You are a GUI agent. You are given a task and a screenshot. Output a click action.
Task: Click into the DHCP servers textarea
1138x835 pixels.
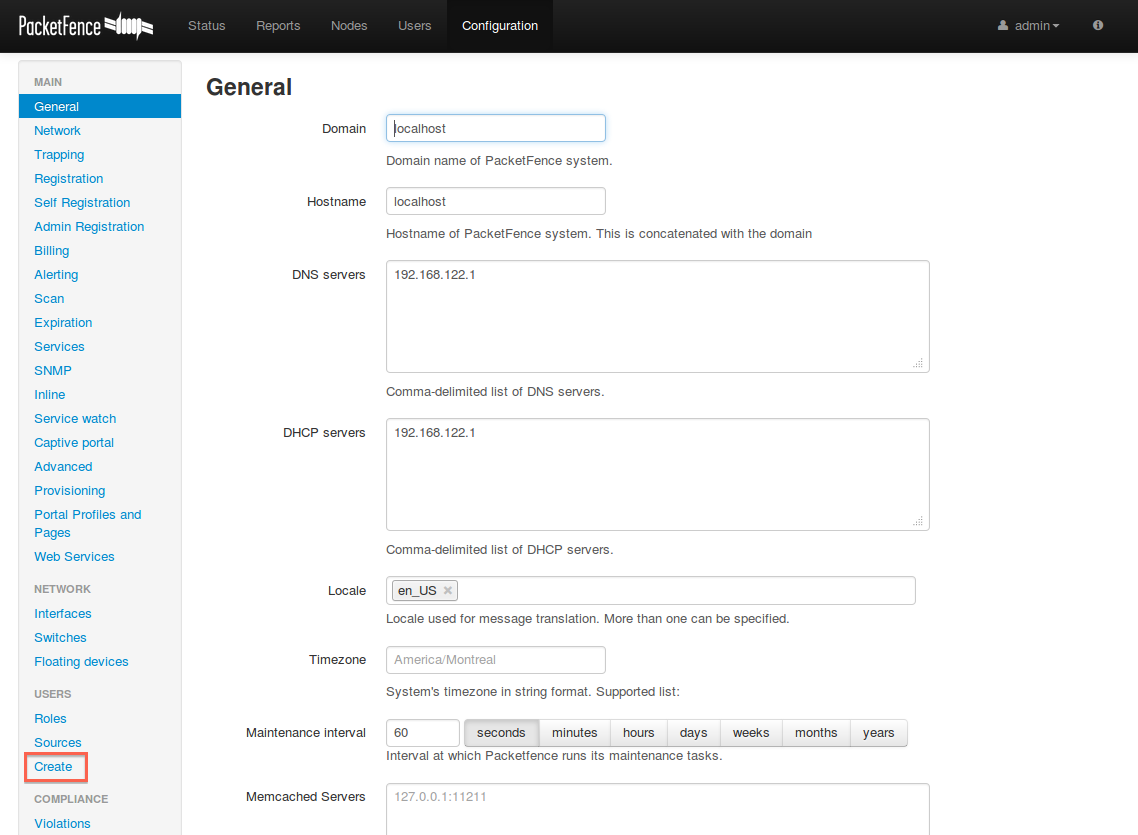(658, 474)
